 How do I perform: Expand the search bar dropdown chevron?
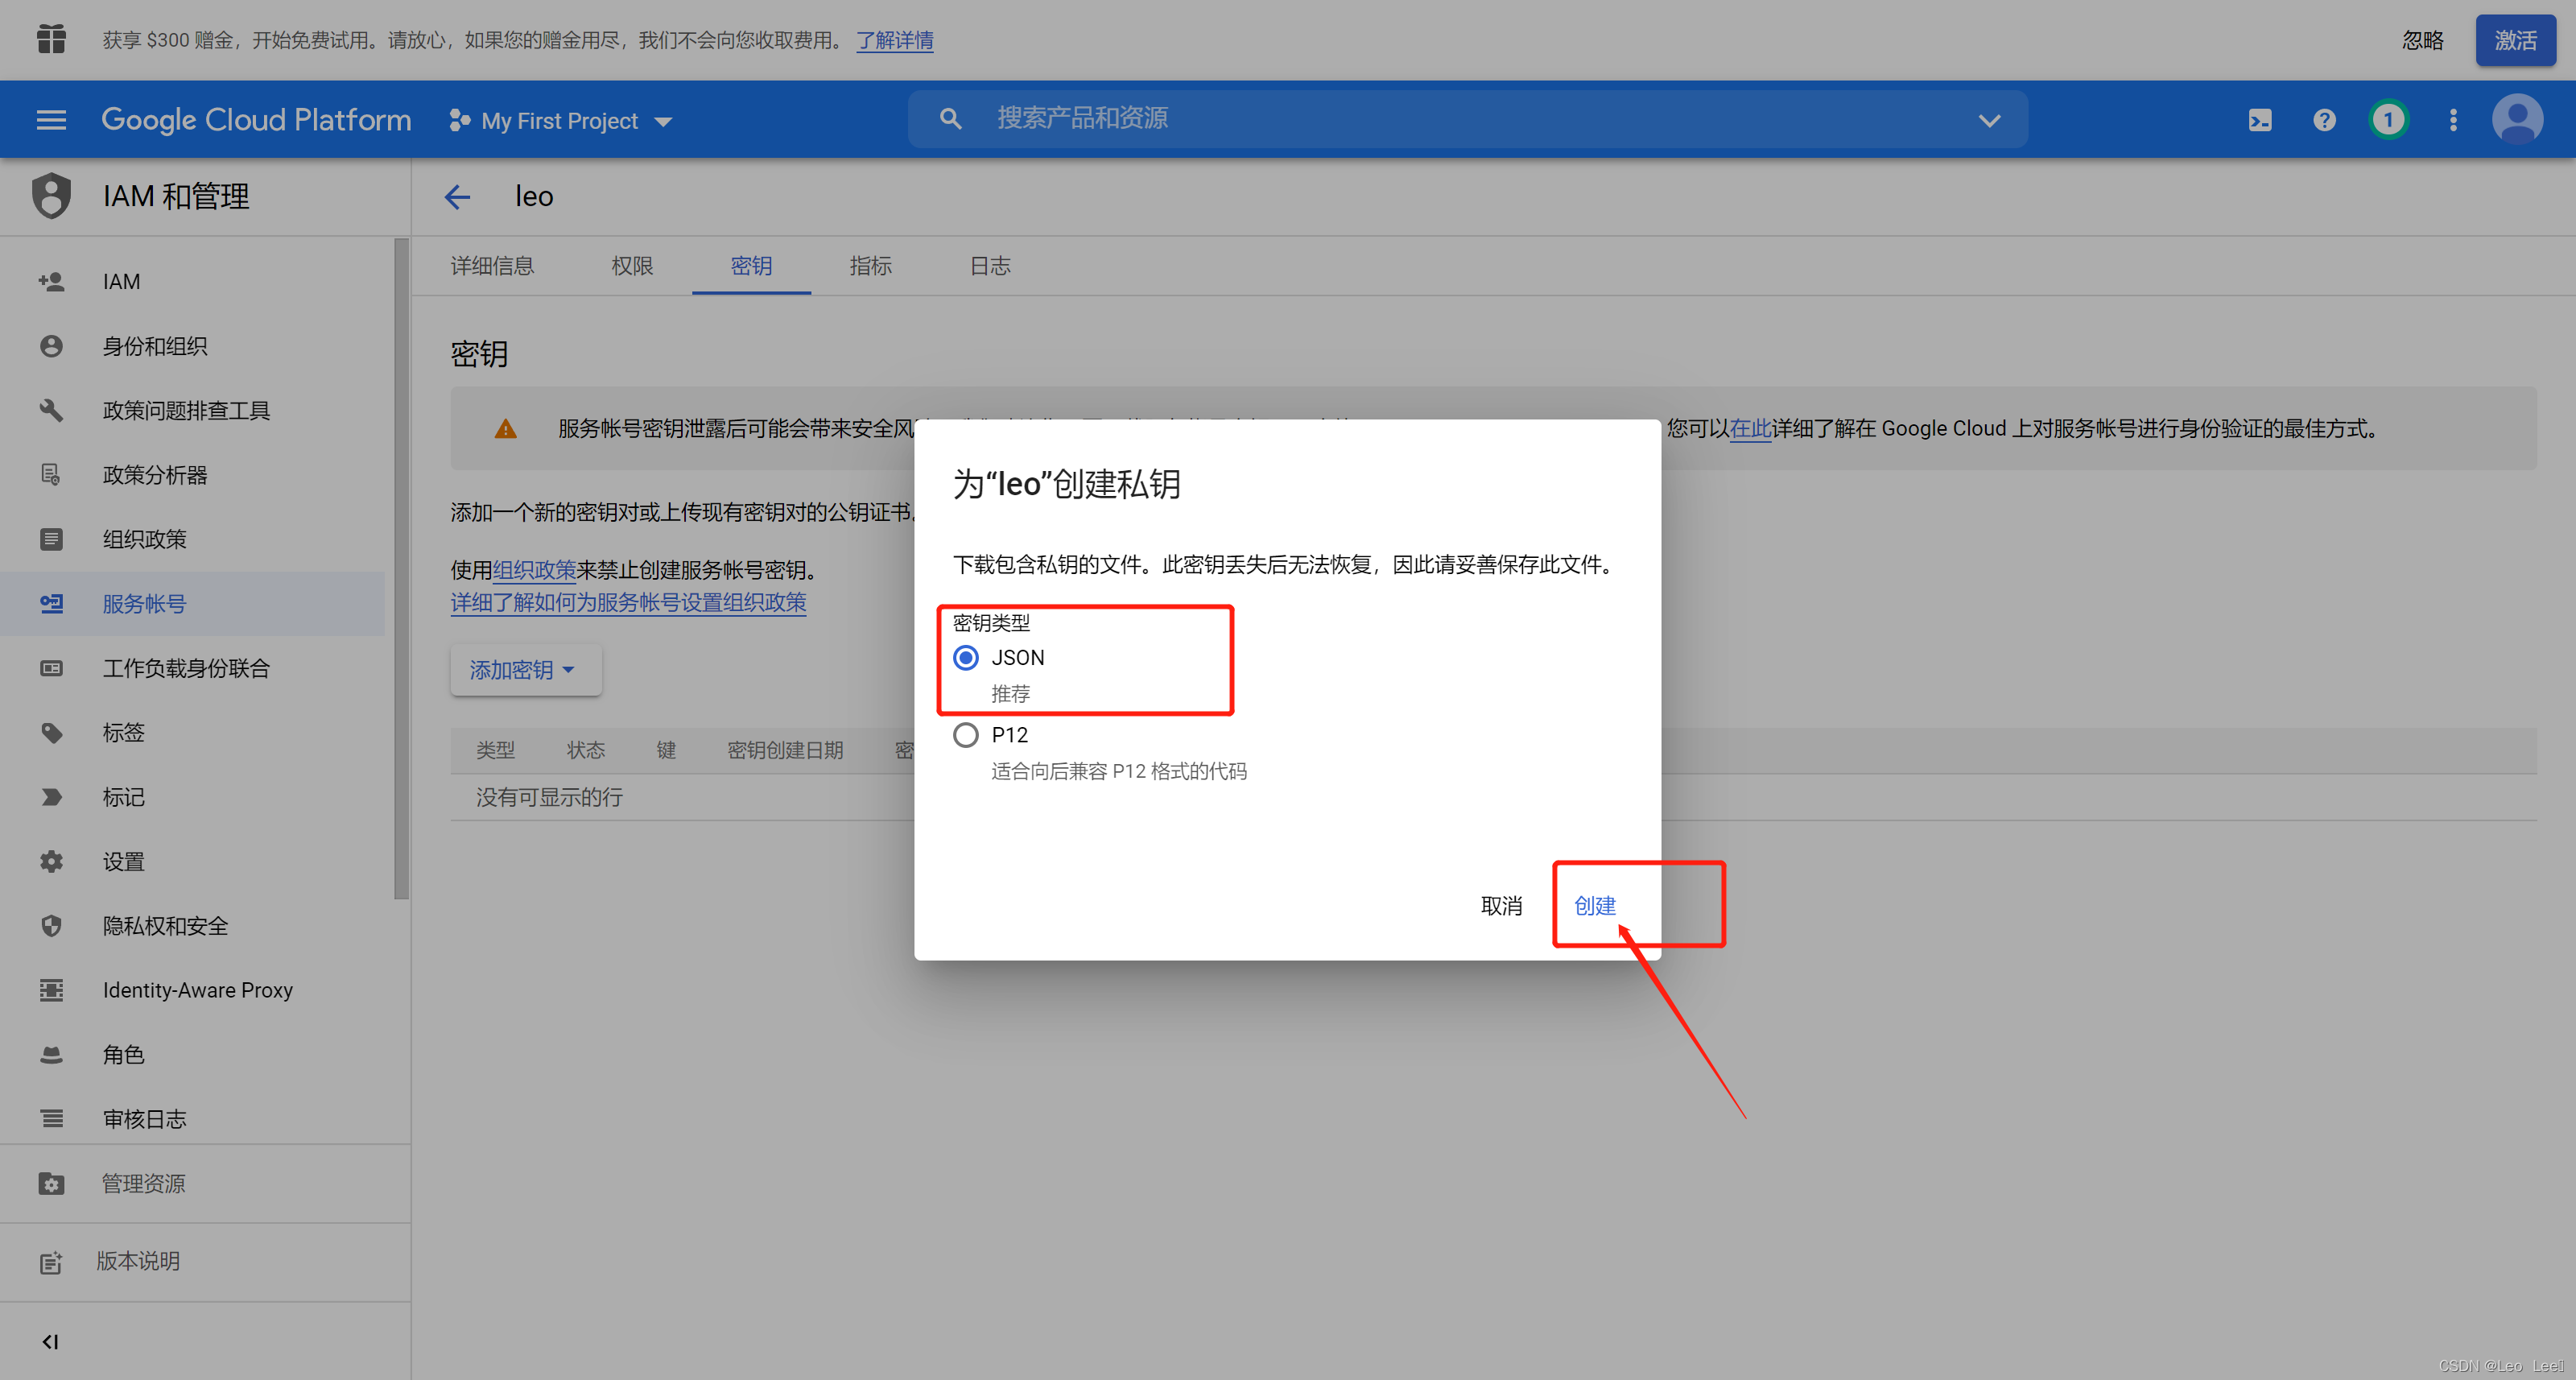(1989, 120)
